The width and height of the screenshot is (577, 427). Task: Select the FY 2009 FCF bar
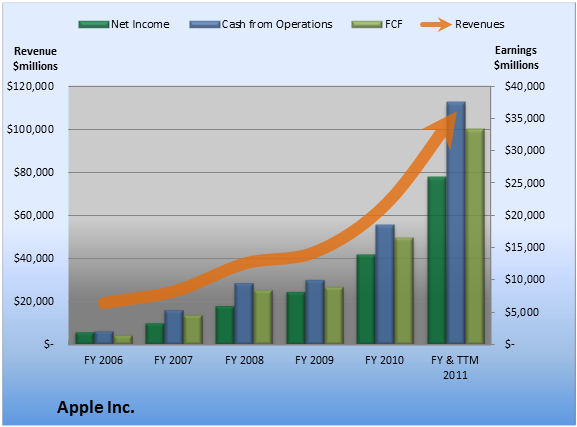point(334,315)
